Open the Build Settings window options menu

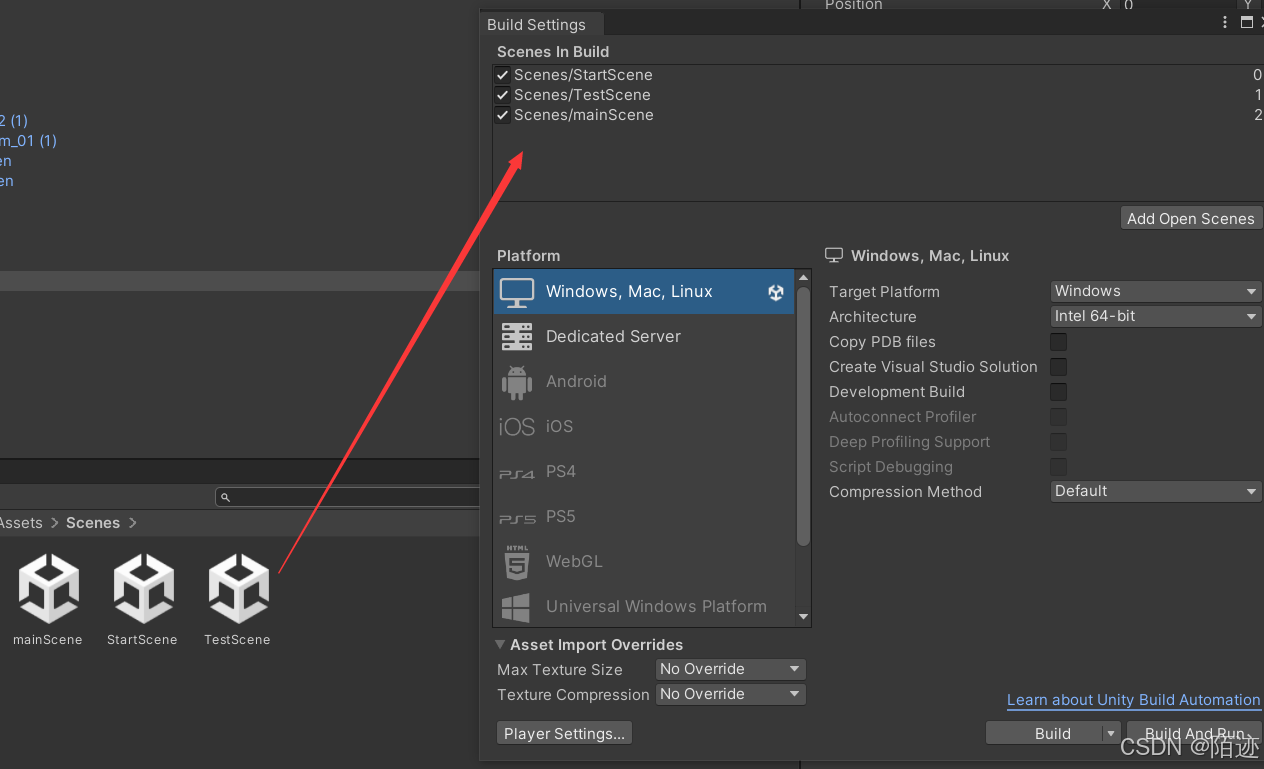[x=1225, y=22]
